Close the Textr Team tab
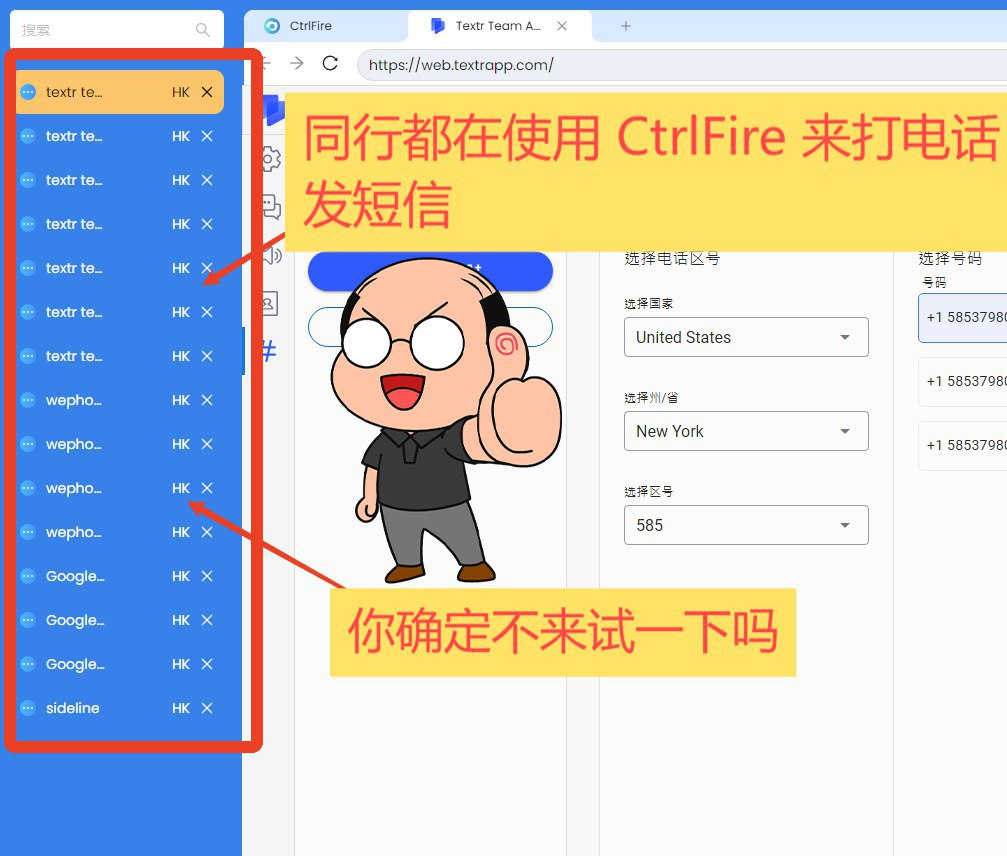The height and width of the screenshot is (856, 1007). [562, 26]
